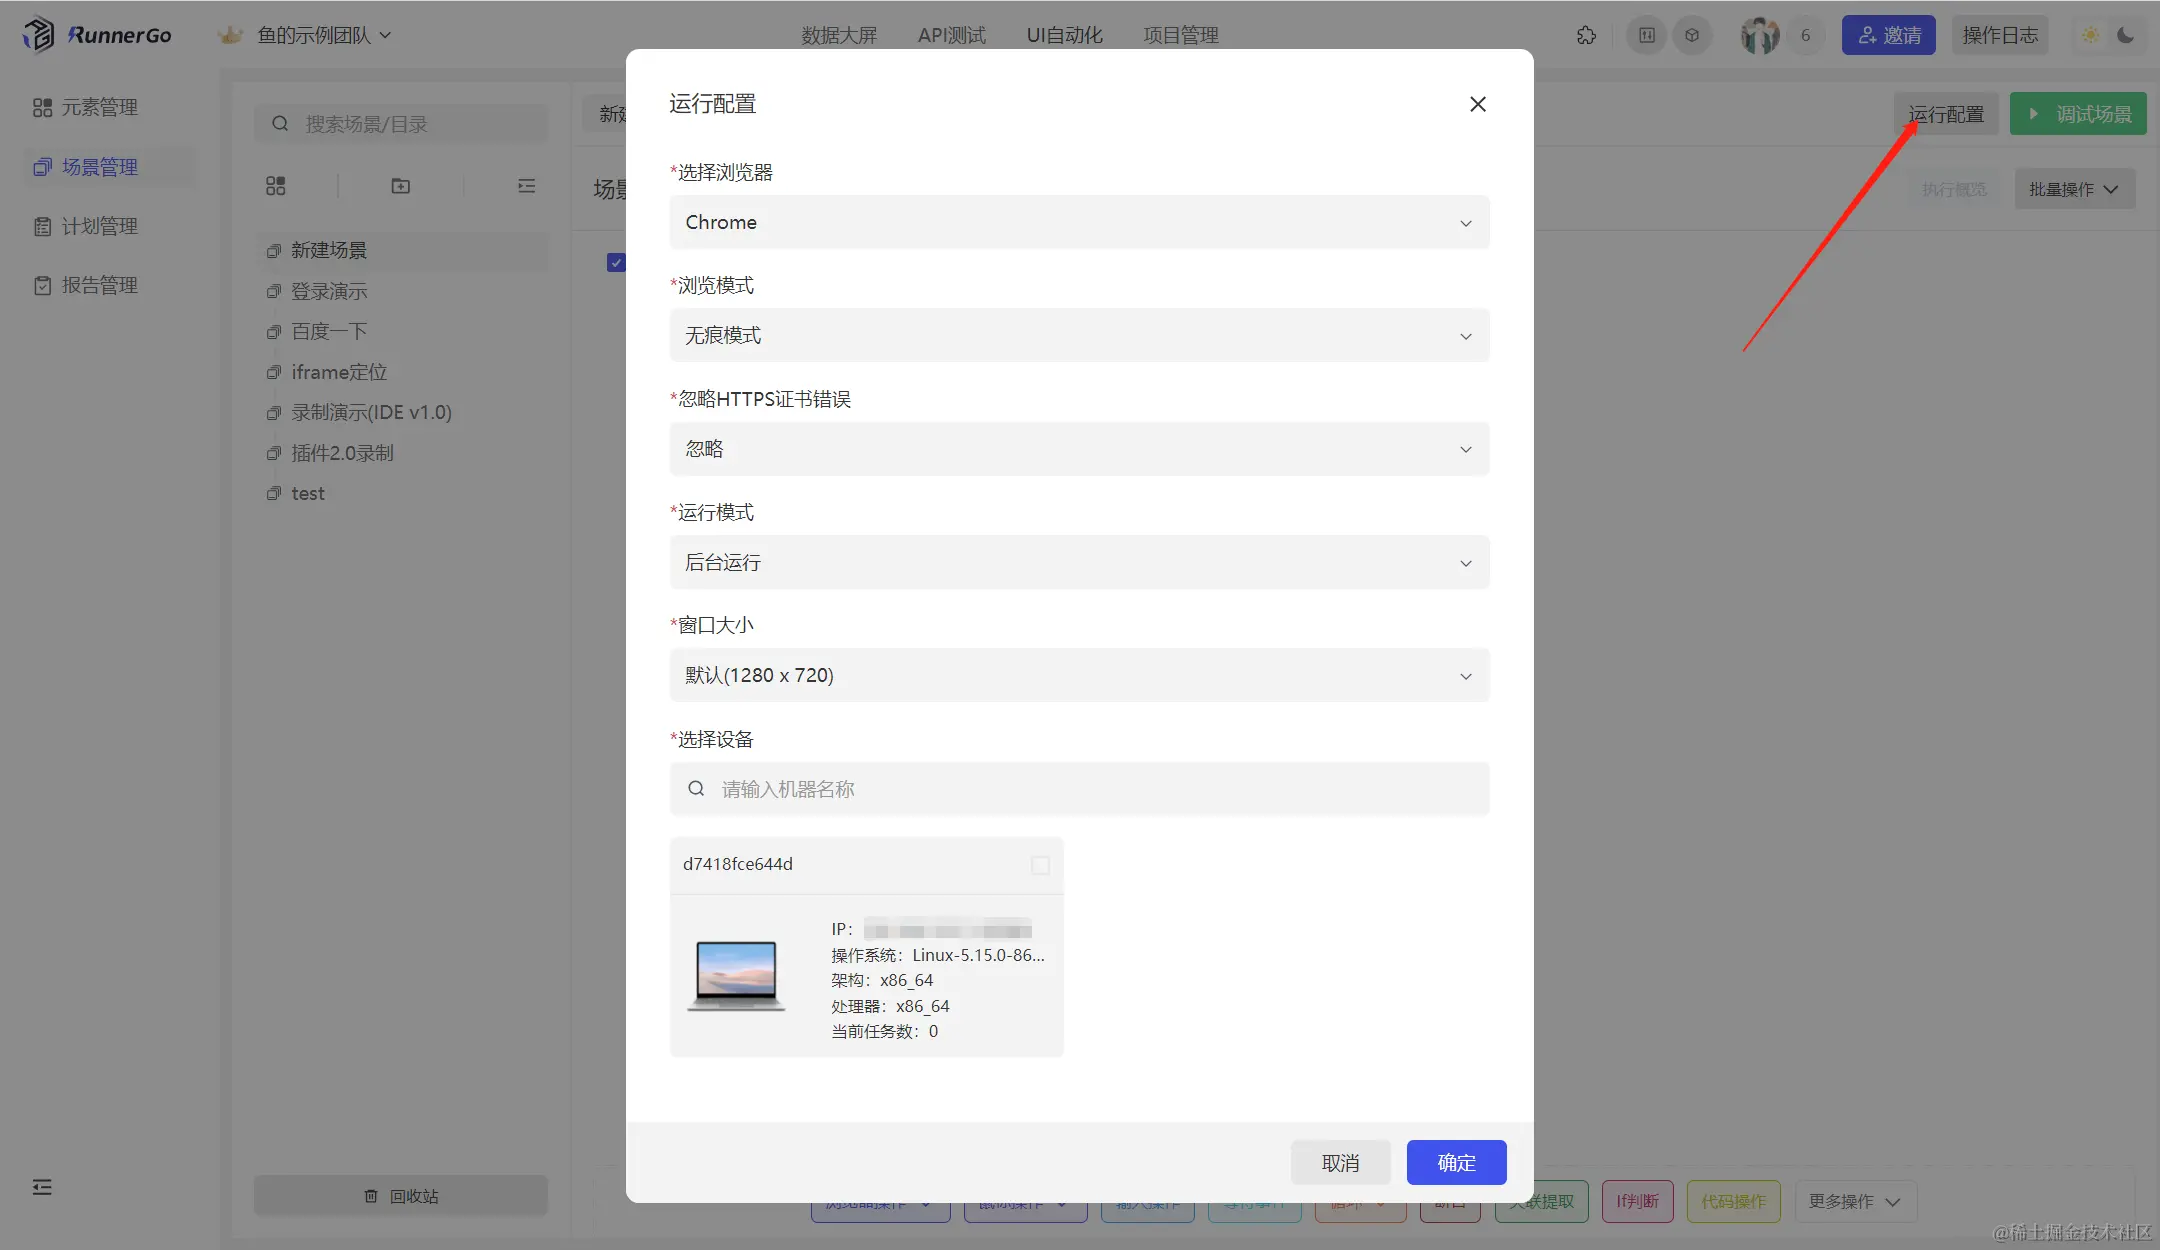The image size is (2160, 1250).
Task: Close the 运行配置 dialog
Action: [1477, 104]
